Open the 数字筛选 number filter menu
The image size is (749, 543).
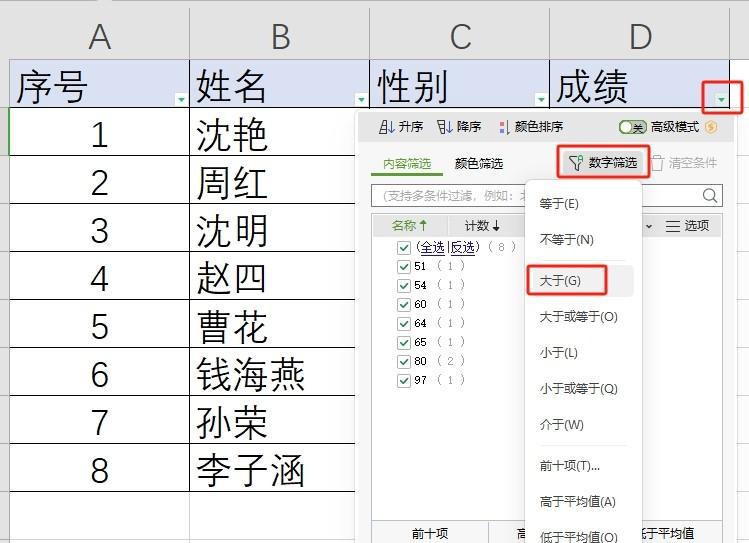click(x=603, y=163)
